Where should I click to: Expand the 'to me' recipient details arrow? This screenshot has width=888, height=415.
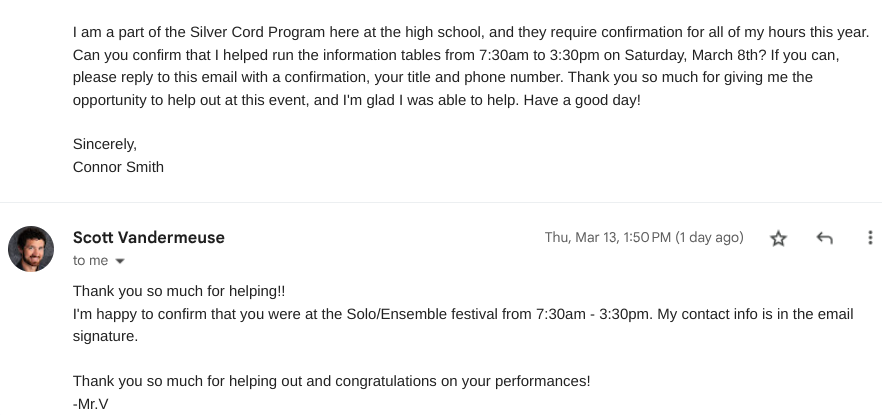click(x=121, y=261)
